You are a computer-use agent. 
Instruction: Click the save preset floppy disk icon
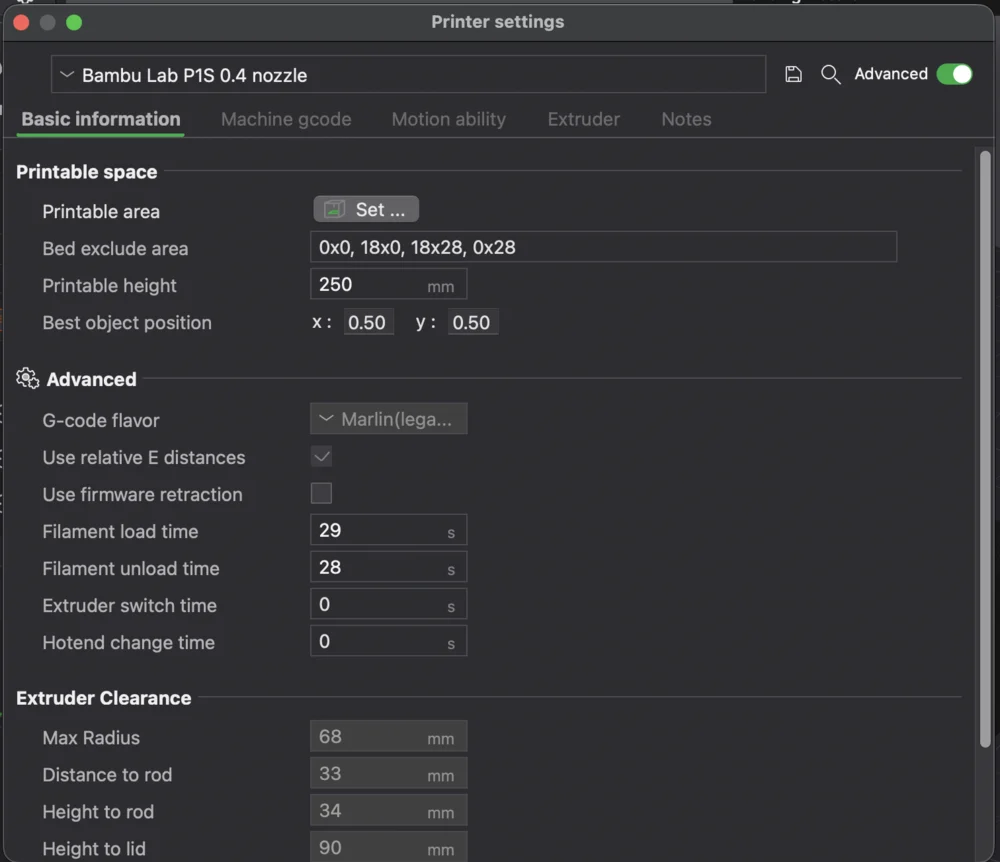[x=793, y=75]
